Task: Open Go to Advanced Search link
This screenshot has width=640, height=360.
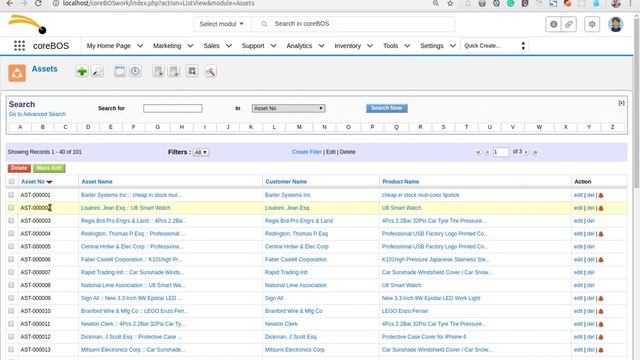Action: coord(37,114)
